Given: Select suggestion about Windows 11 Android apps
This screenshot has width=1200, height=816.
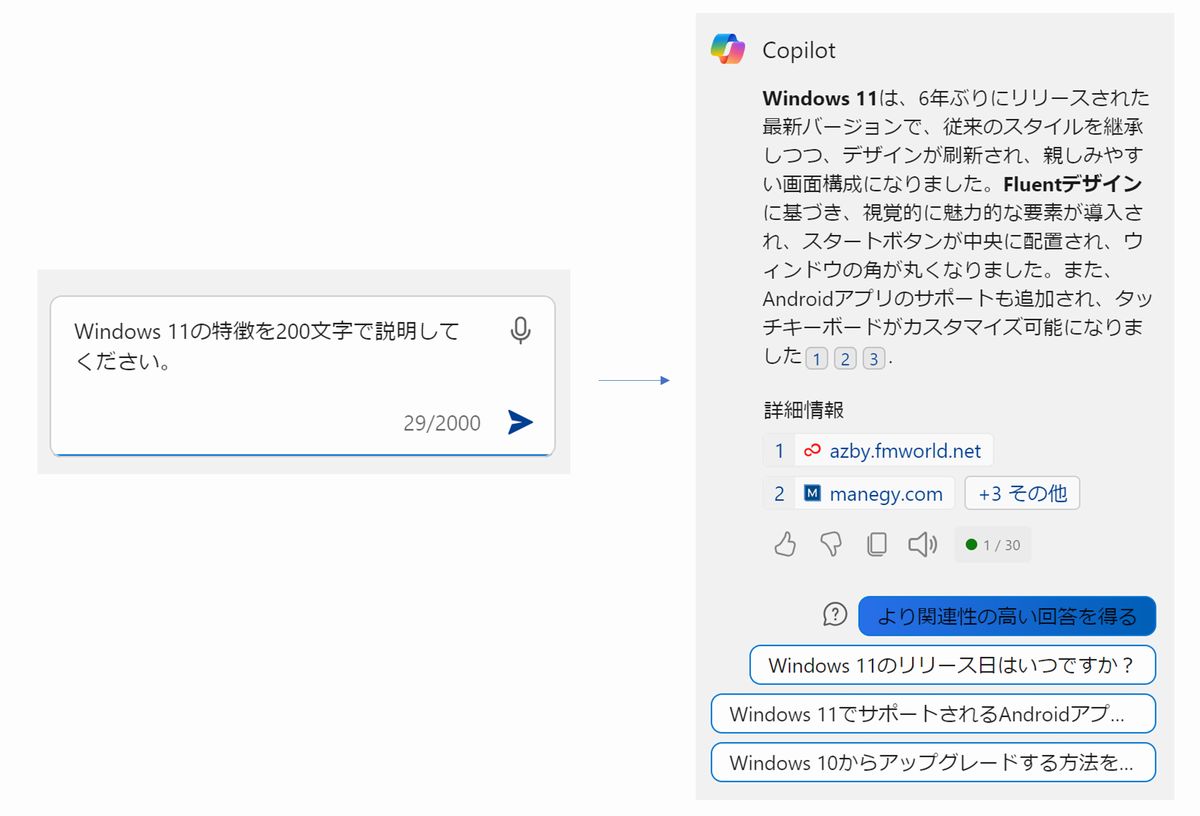Looking at the screenshot, I should point(933,714).
